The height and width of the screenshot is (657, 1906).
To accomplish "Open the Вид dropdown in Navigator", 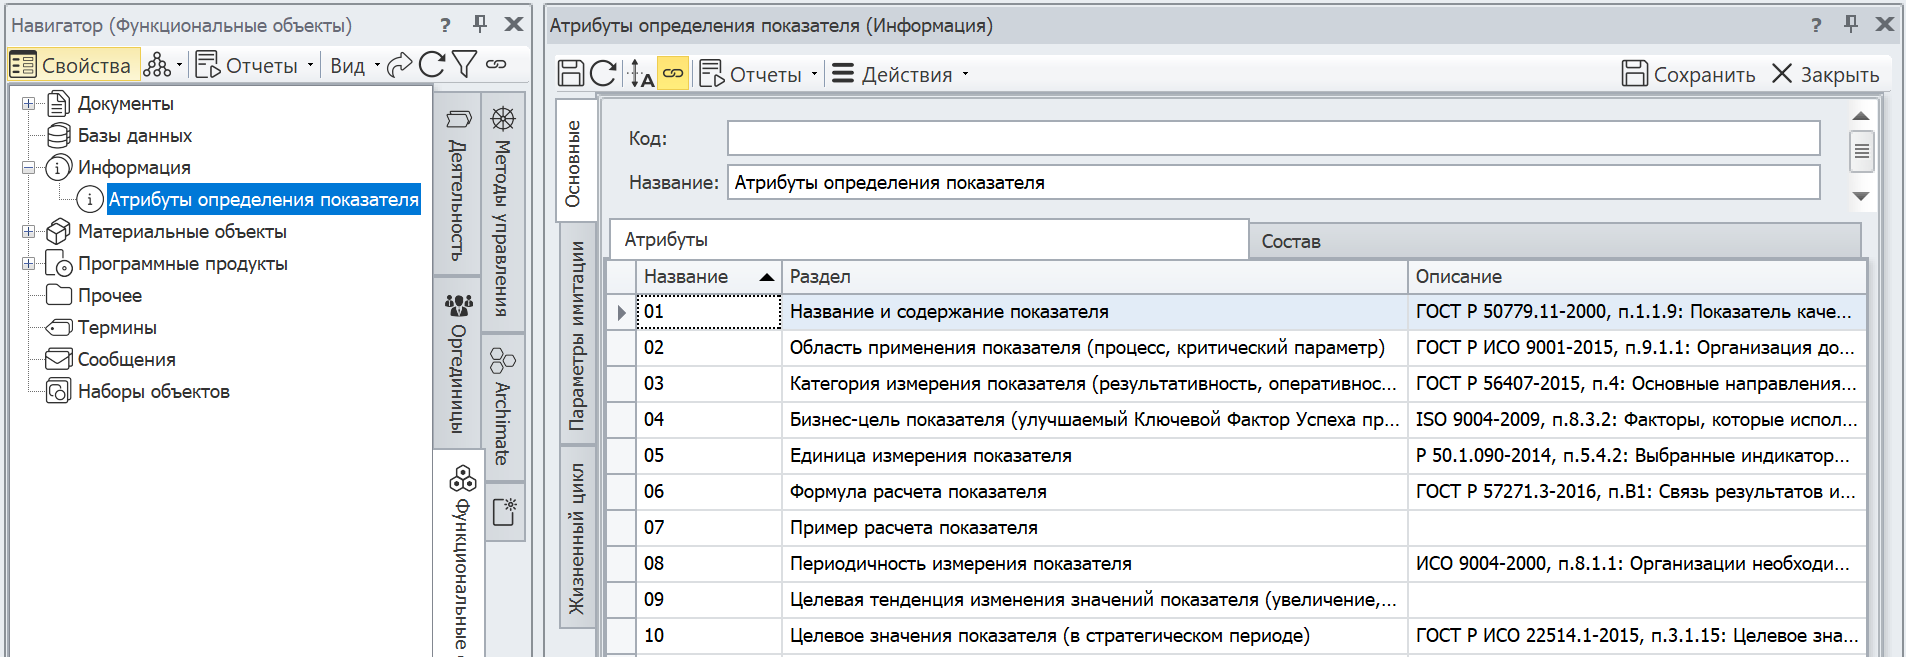I will point(355,66).
